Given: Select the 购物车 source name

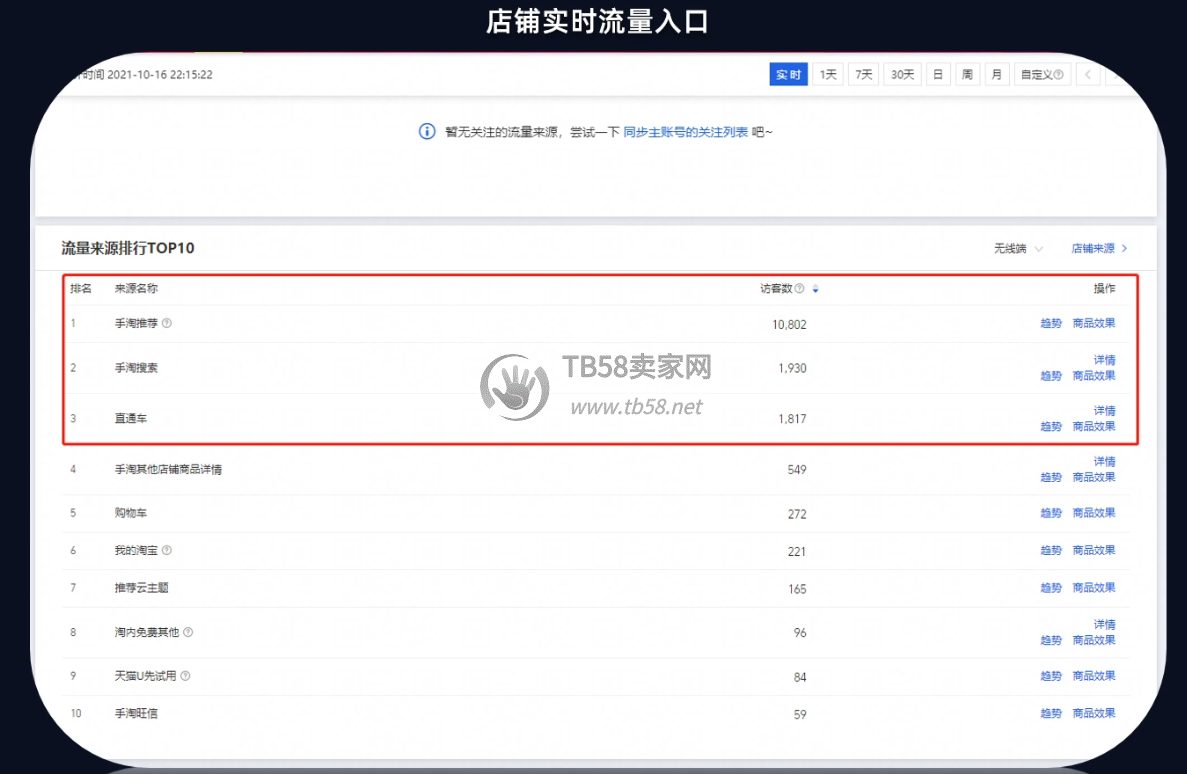Looking at the screenshot, I should pyautogui.click(x=131, y=513).
